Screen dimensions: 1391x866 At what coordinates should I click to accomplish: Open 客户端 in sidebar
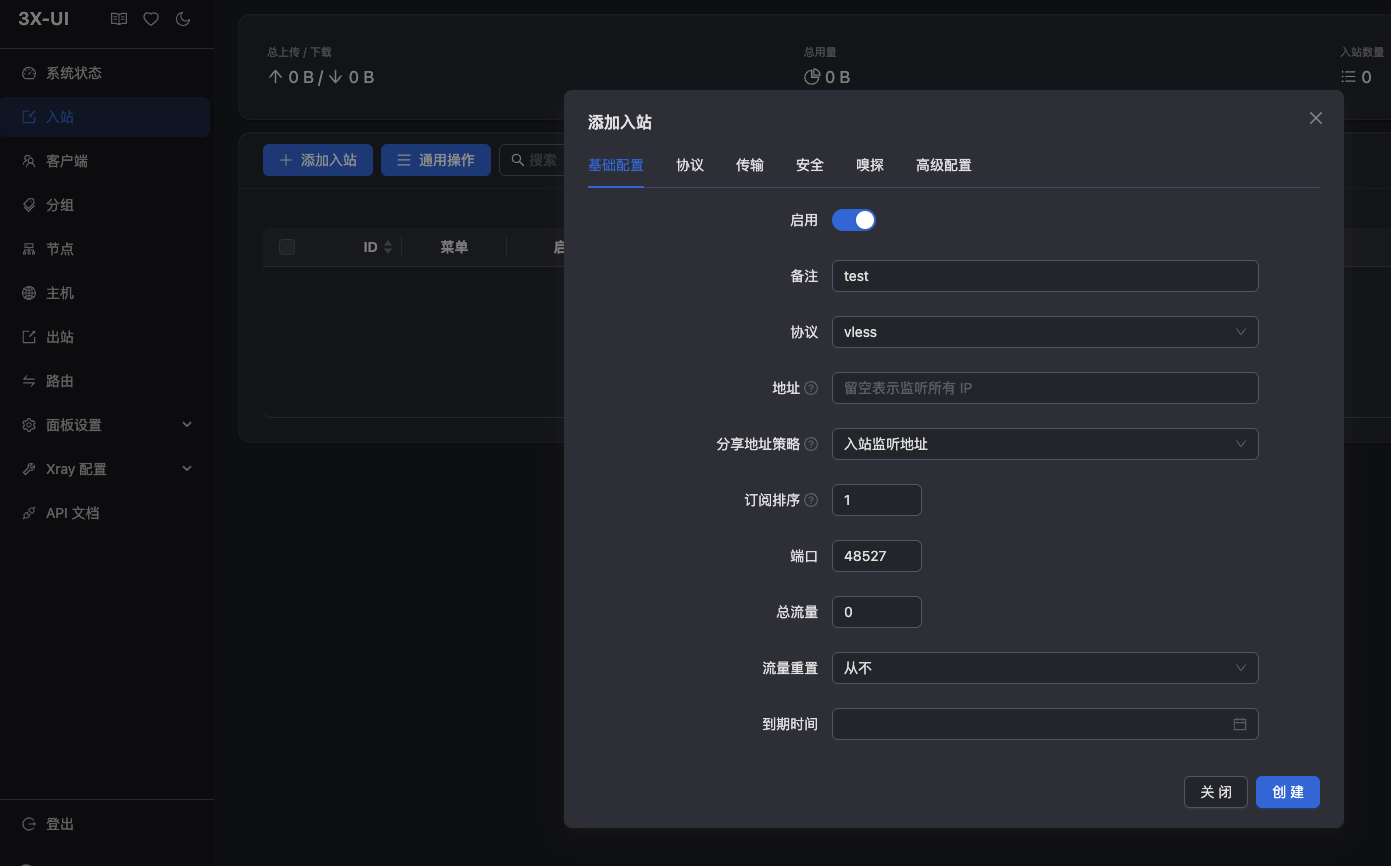point(105,161)
